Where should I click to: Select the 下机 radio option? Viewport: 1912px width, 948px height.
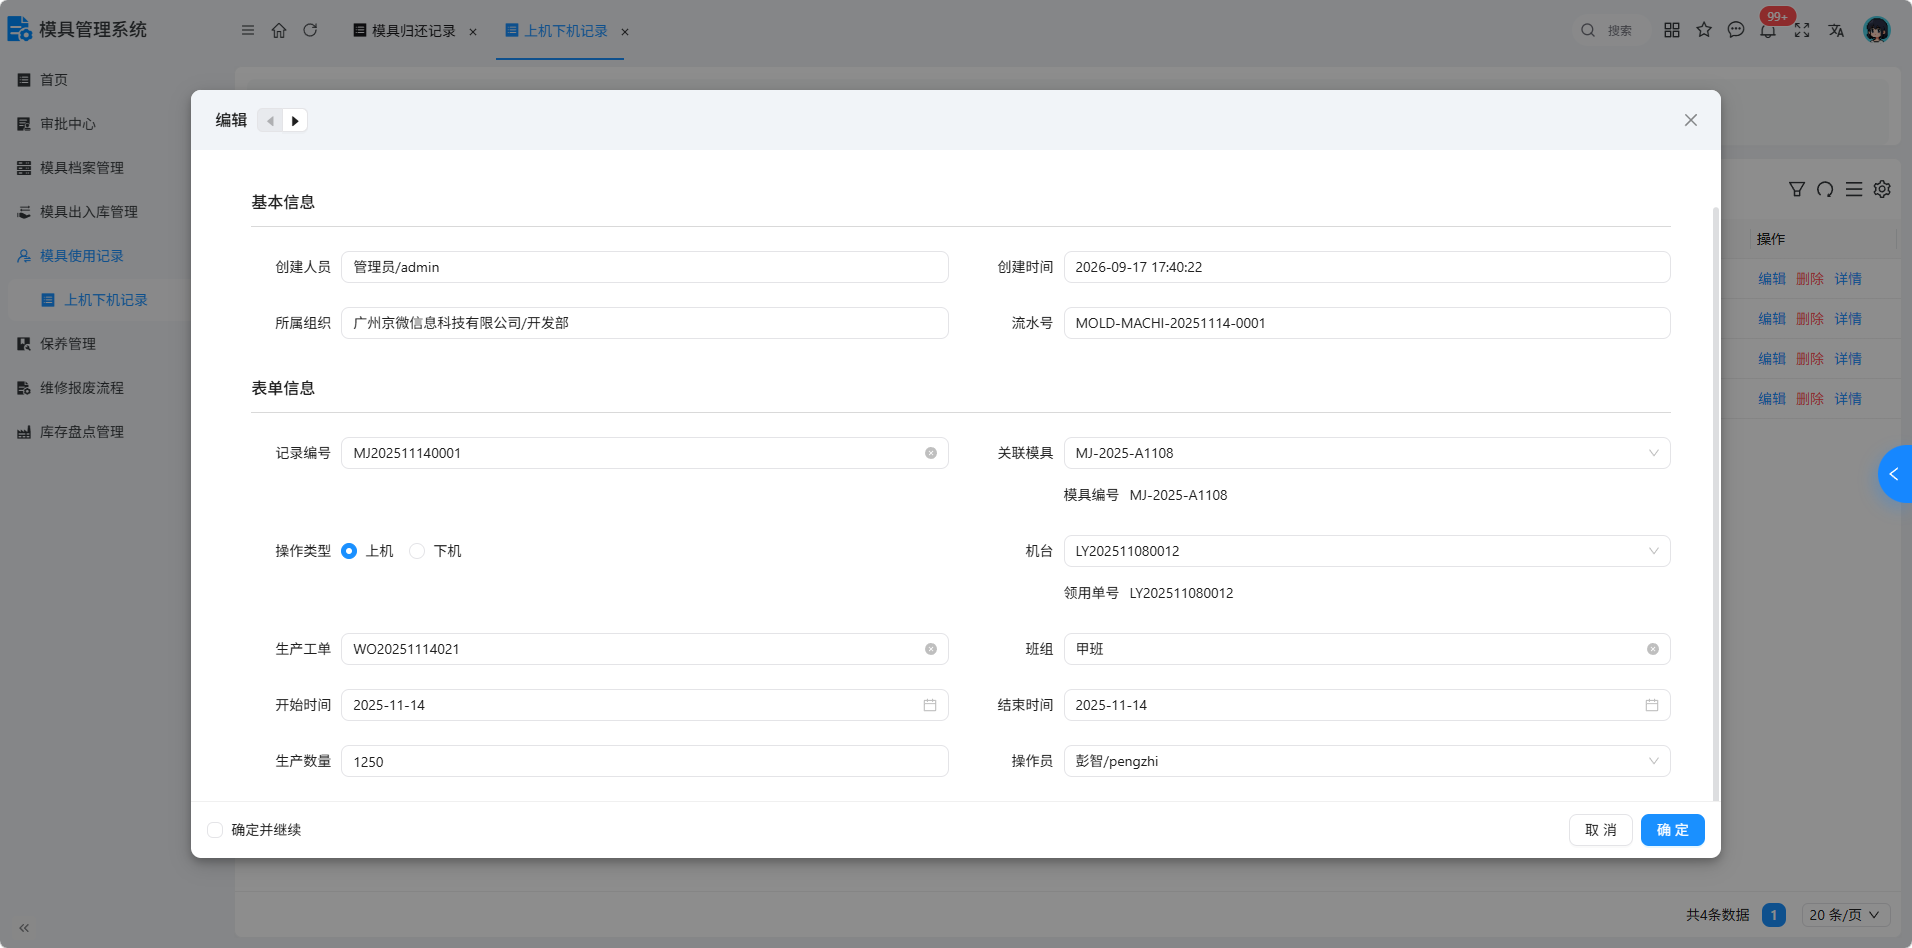tap(417, 551)
